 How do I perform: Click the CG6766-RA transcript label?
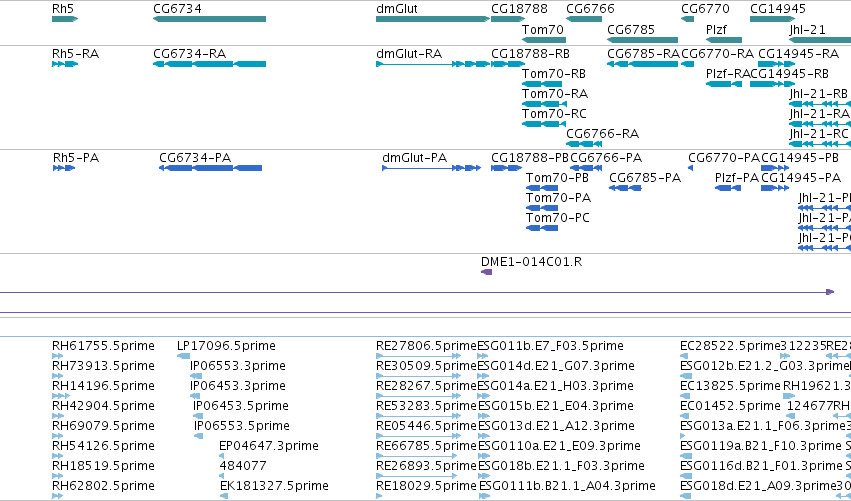pos(602,134)
